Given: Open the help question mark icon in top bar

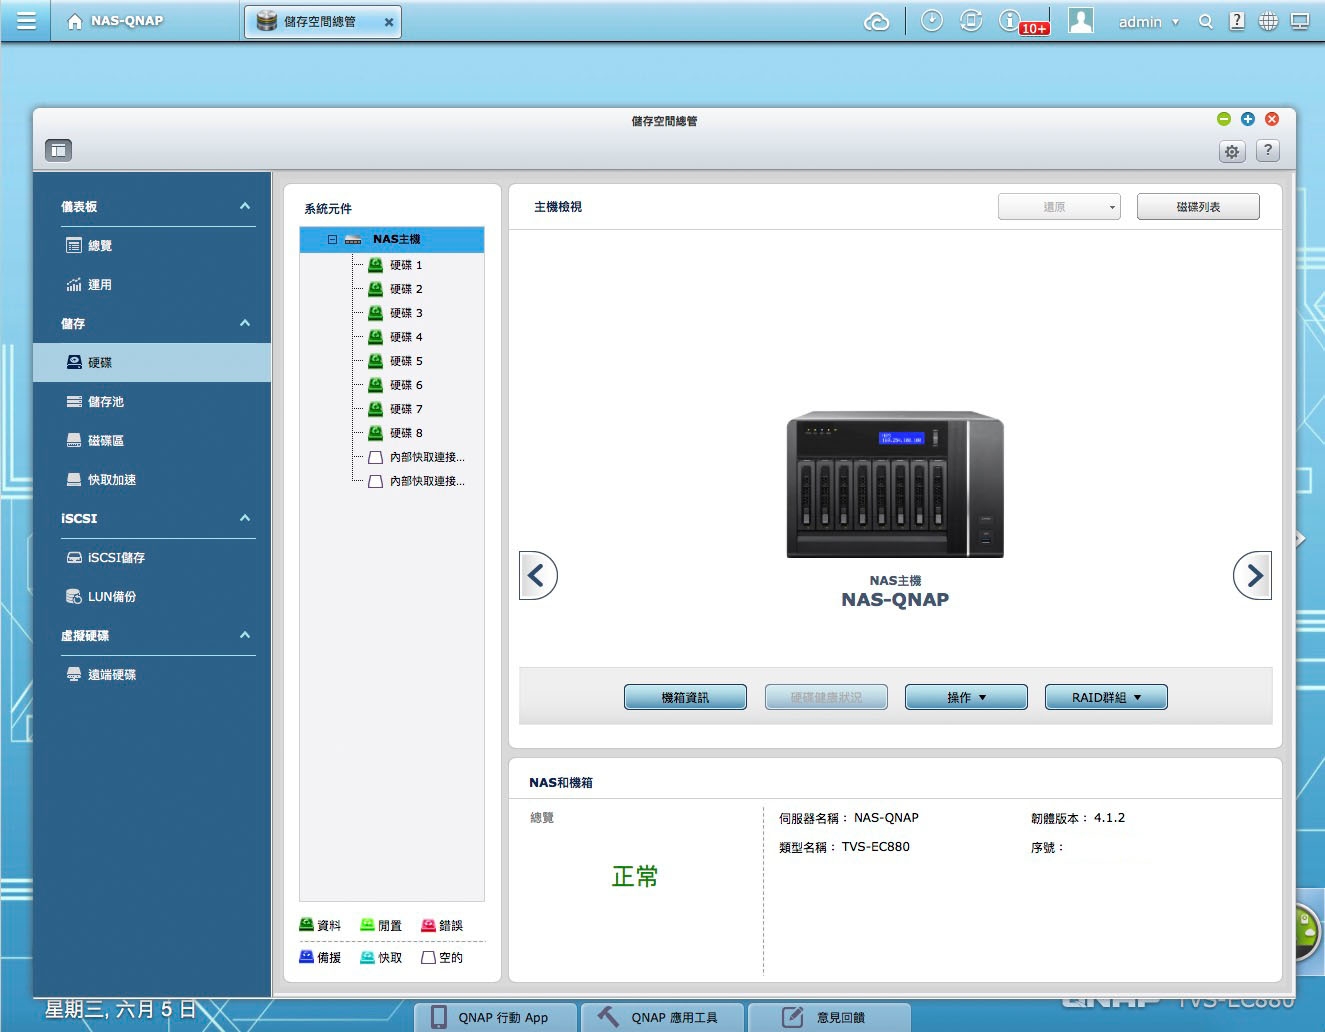Looking at the screenshot, I should click(x=1237, y=21).
